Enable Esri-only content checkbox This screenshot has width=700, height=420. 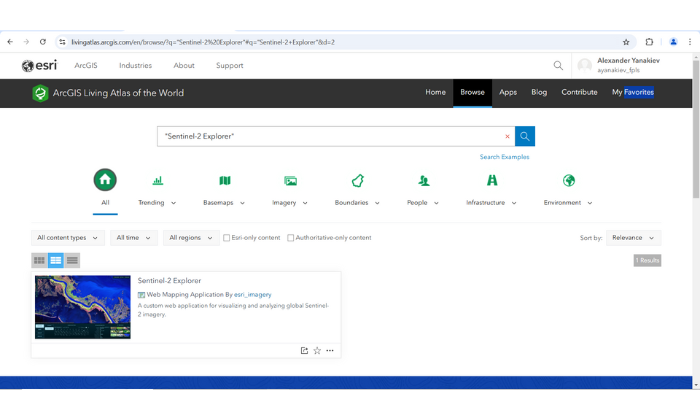pos(227,238)
